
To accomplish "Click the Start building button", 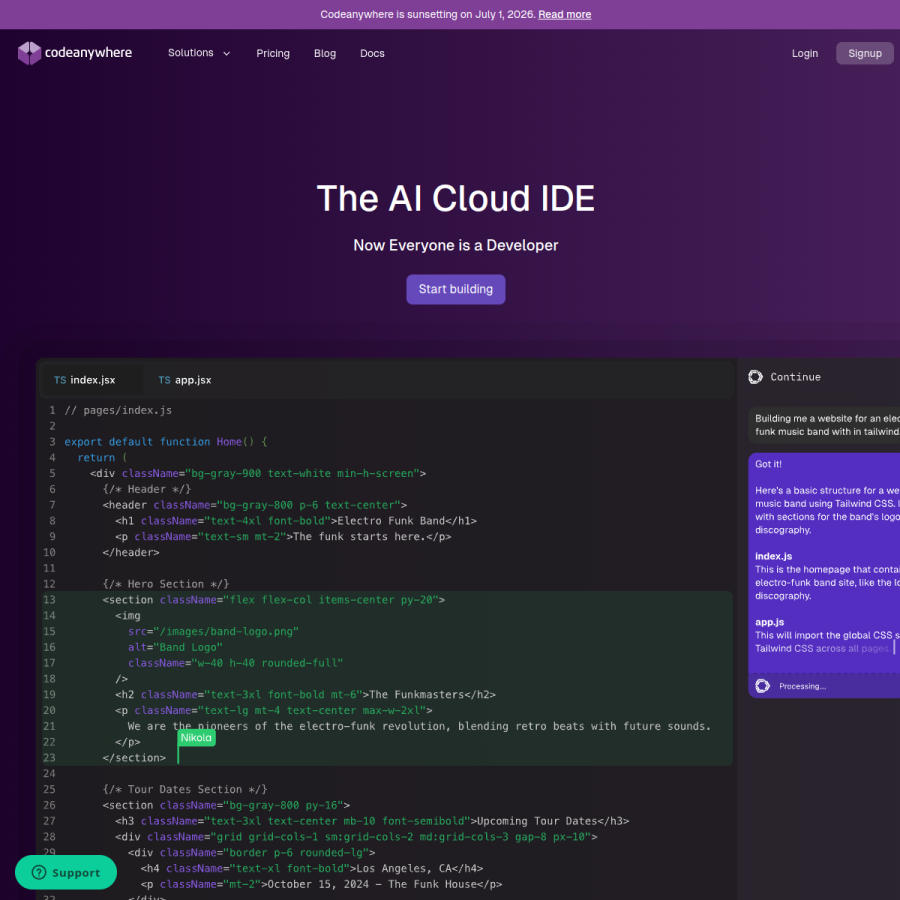I will click(456, 289).
